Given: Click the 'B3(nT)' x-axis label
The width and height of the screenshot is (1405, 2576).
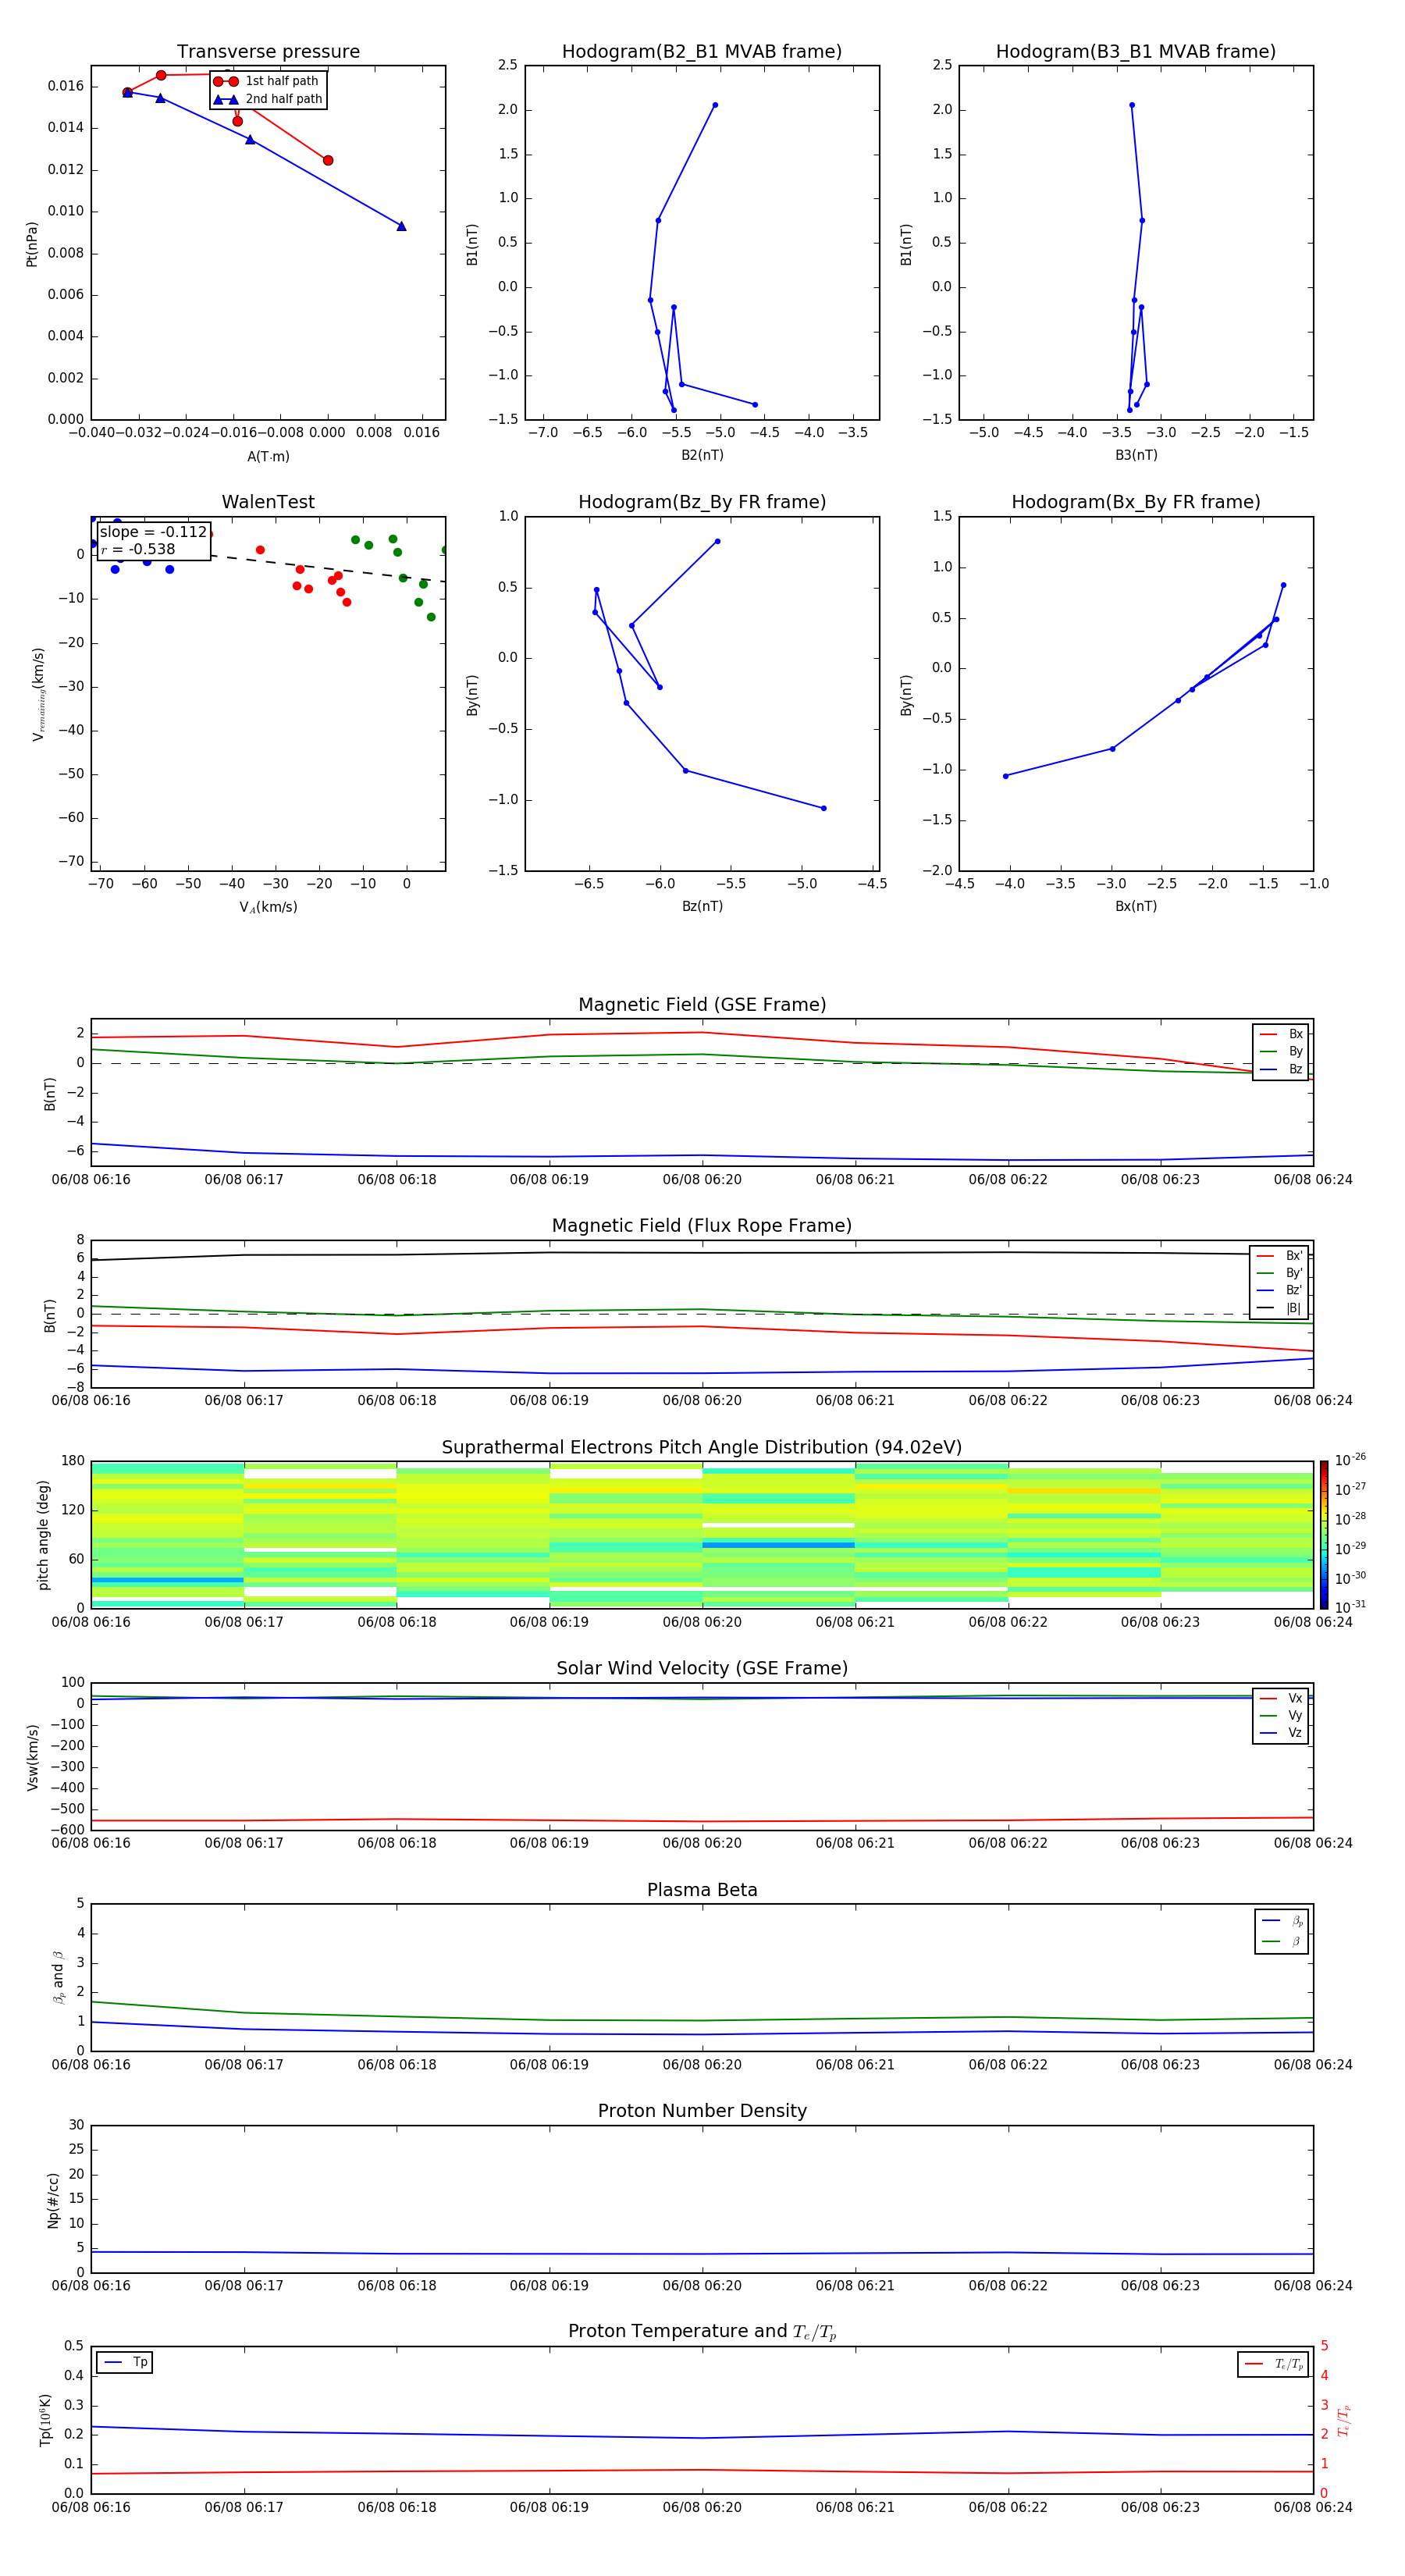Looking at the screenshot, I should click(x=1136, y=455).
